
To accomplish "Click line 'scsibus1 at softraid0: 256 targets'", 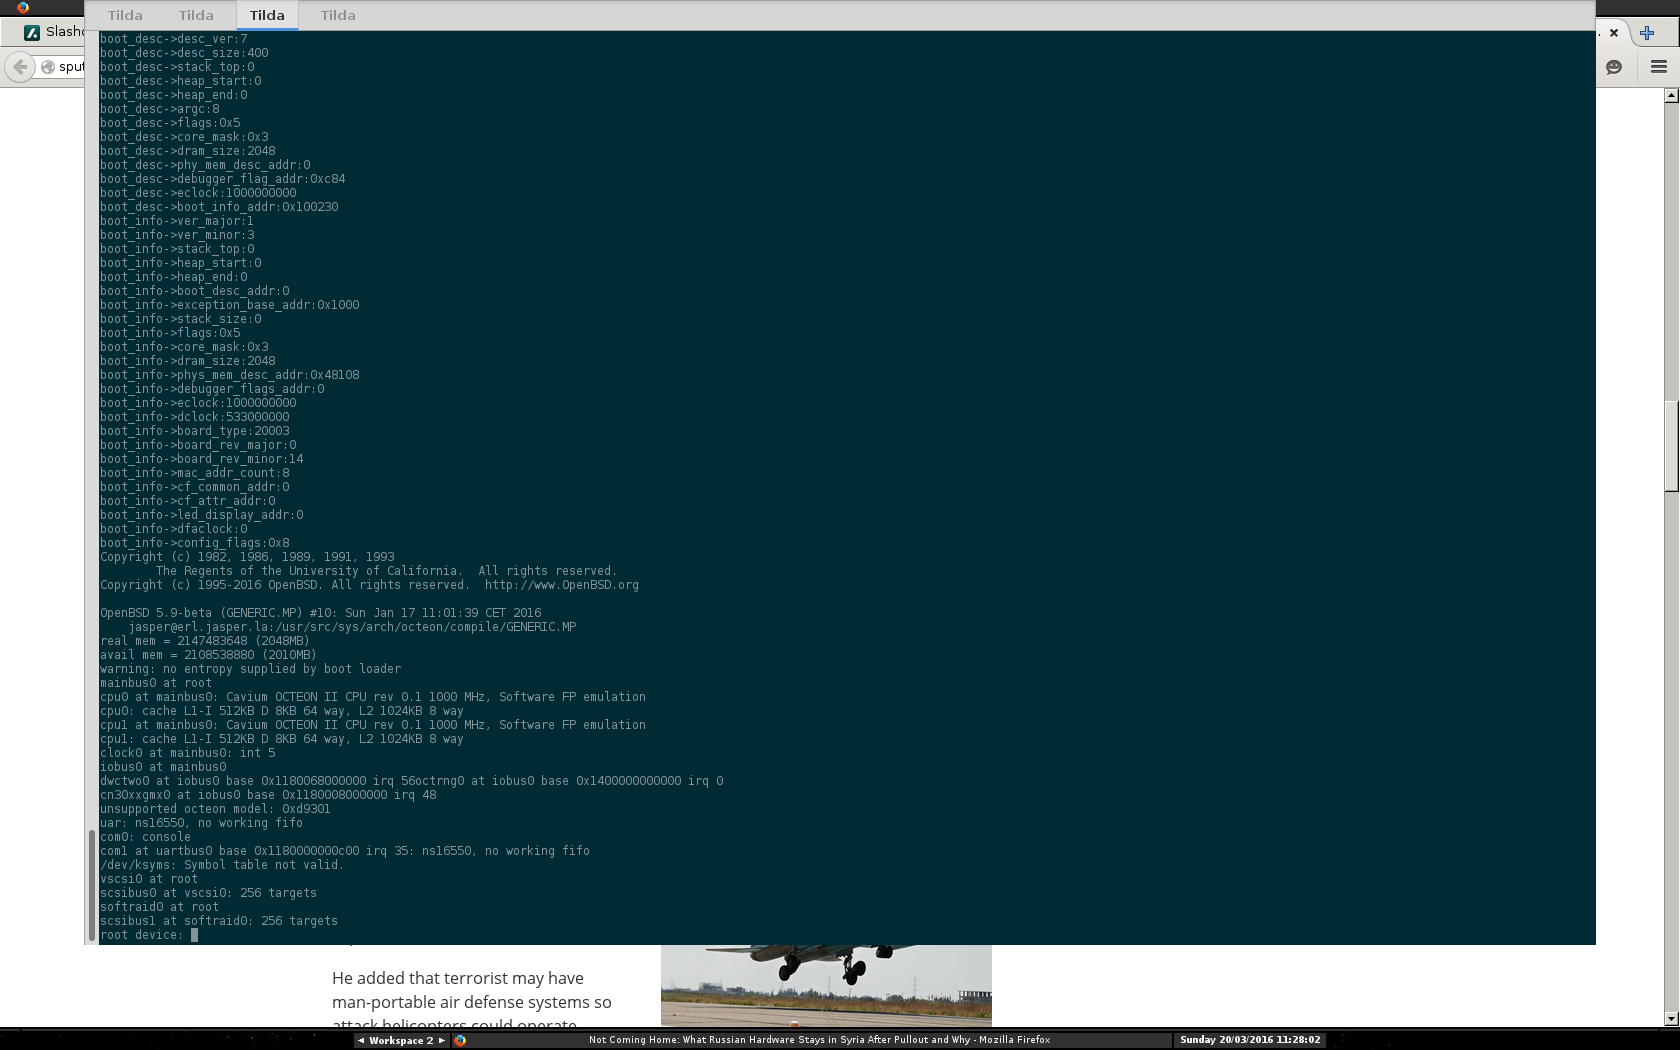I will [219, 921].
